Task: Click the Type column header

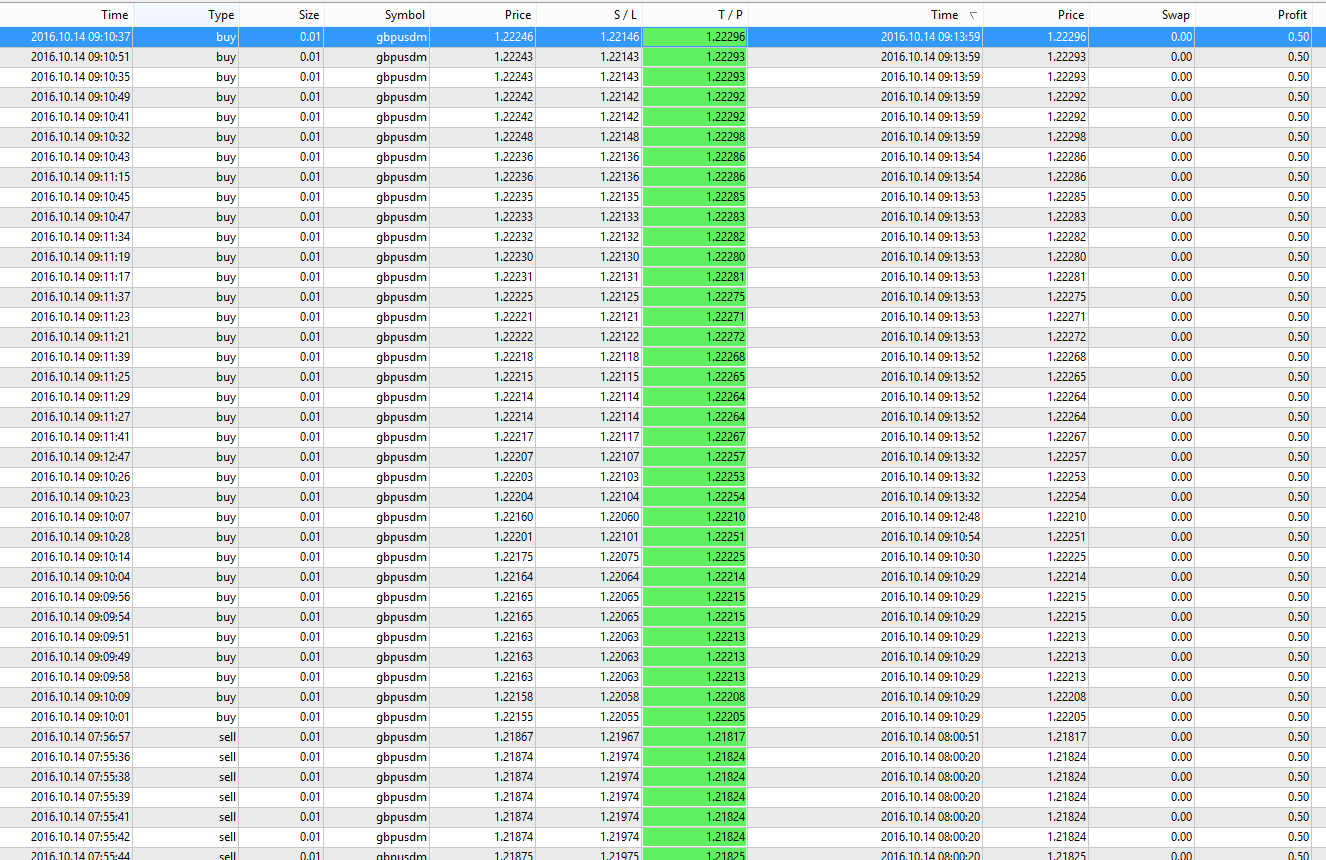Action: 186,15
